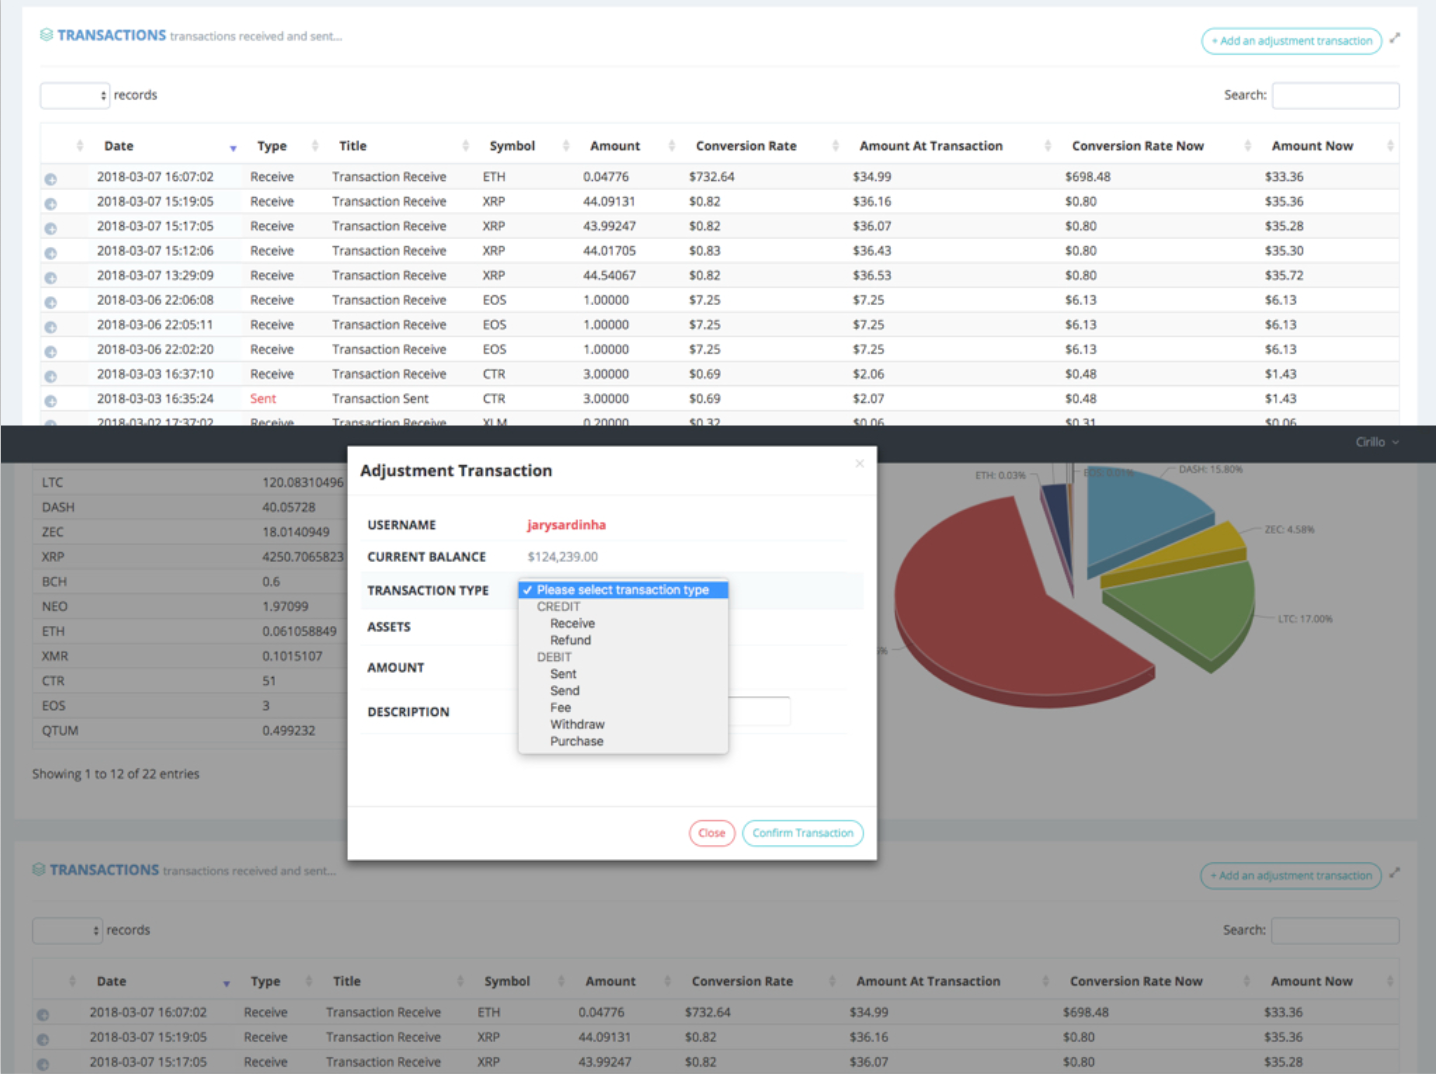Choose Withdraw from the transaction type list
The image size is (1436, 1074).
(577, 724)
